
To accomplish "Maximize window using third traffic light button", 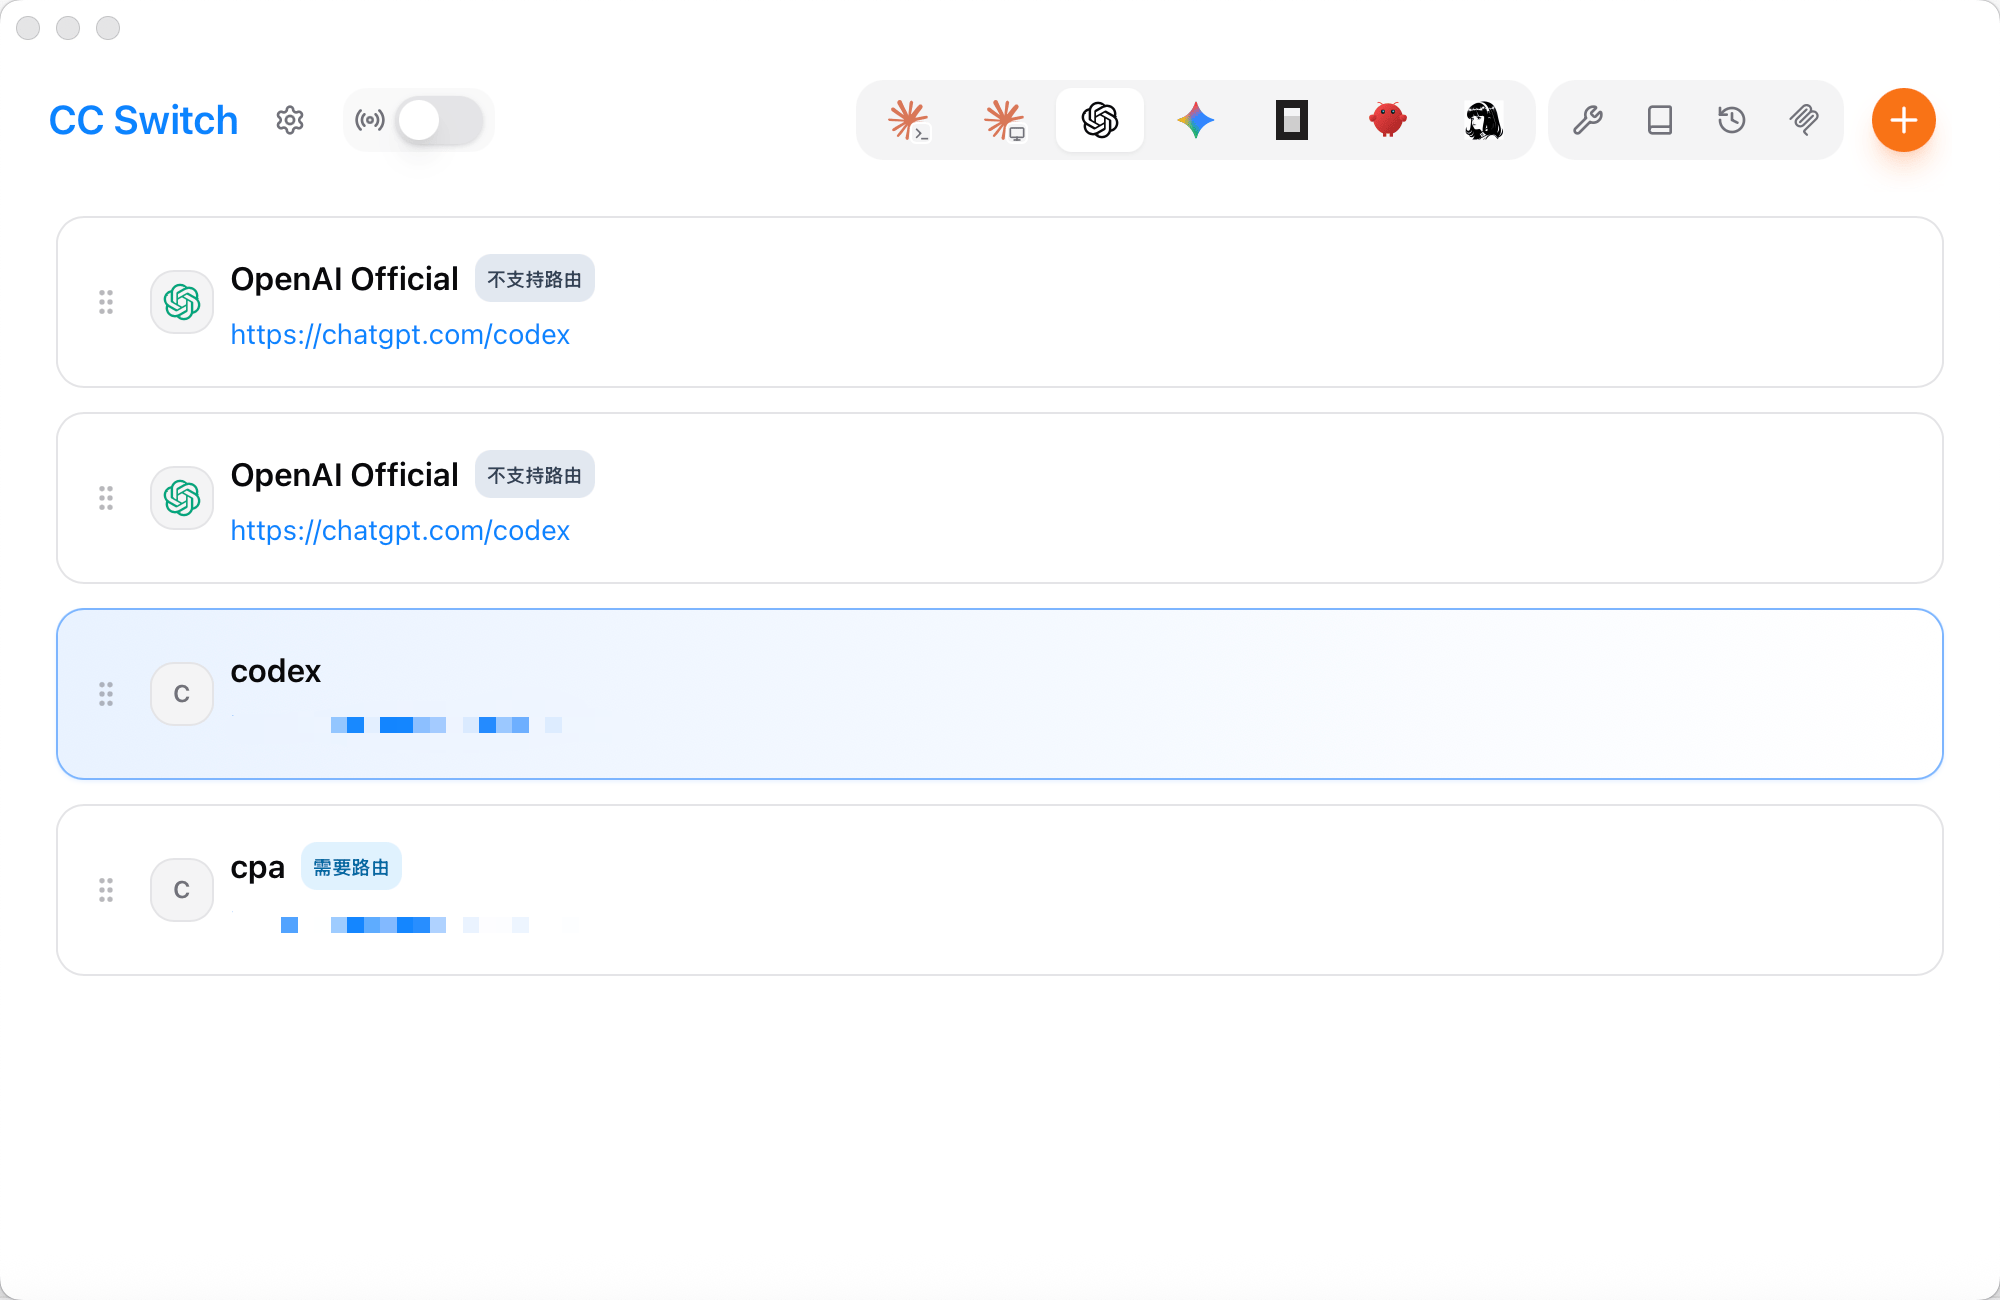I will coord(108,28).
